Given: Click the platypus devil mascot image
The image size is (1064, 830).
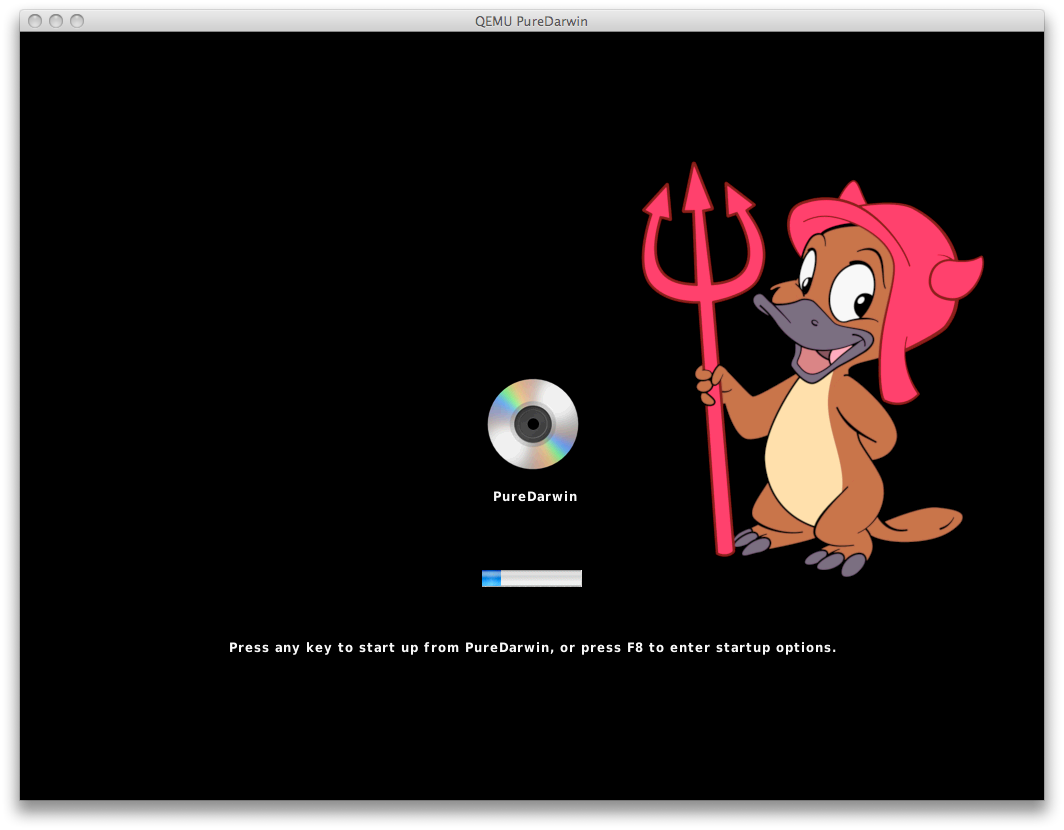Looking at the screenshot, I should coord(812,370).
